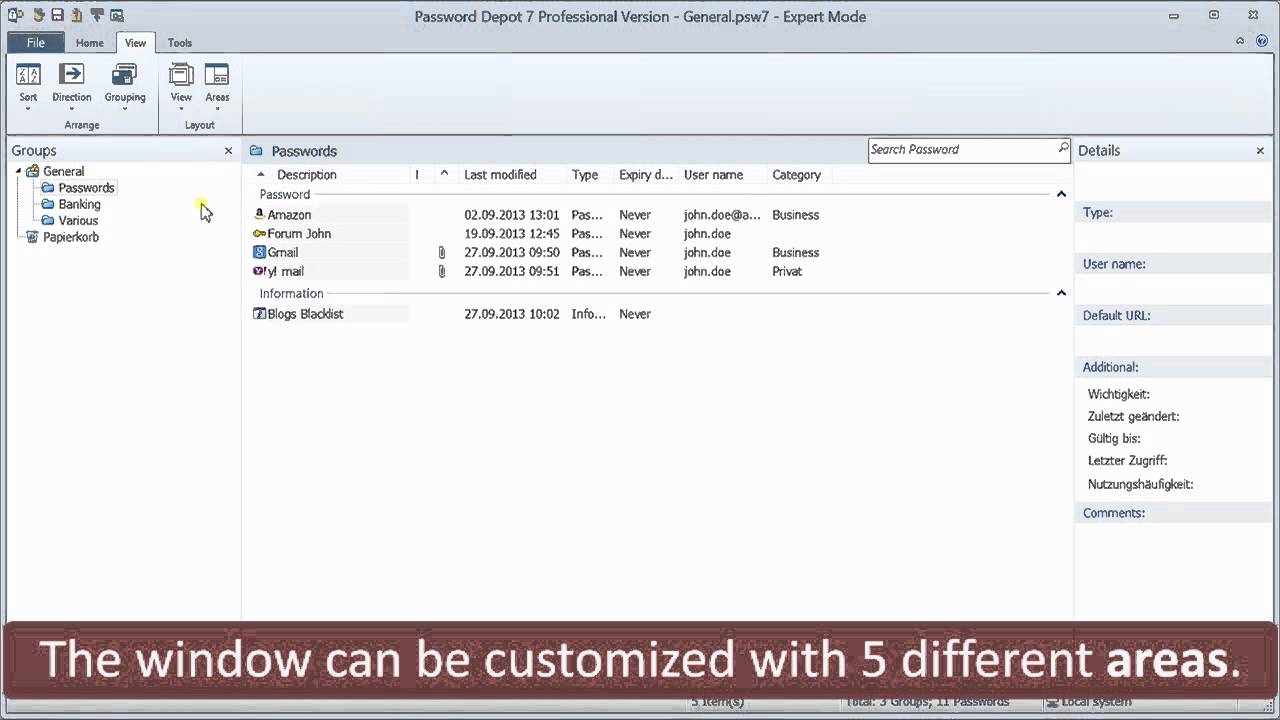
Task: Click the Forum John key icon
Action: pos(259,233)
